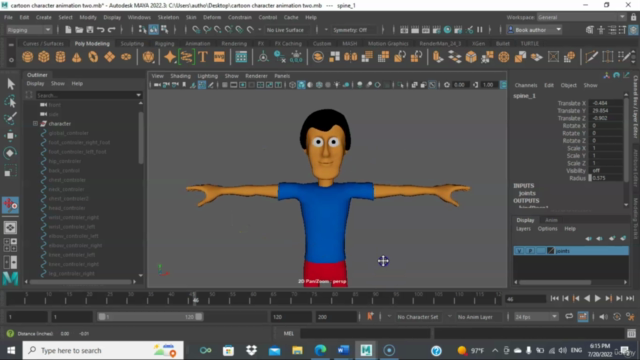The image size is (640, 360).
Task: Open the Skeleton menu
Action: click(x=168, y=17)
